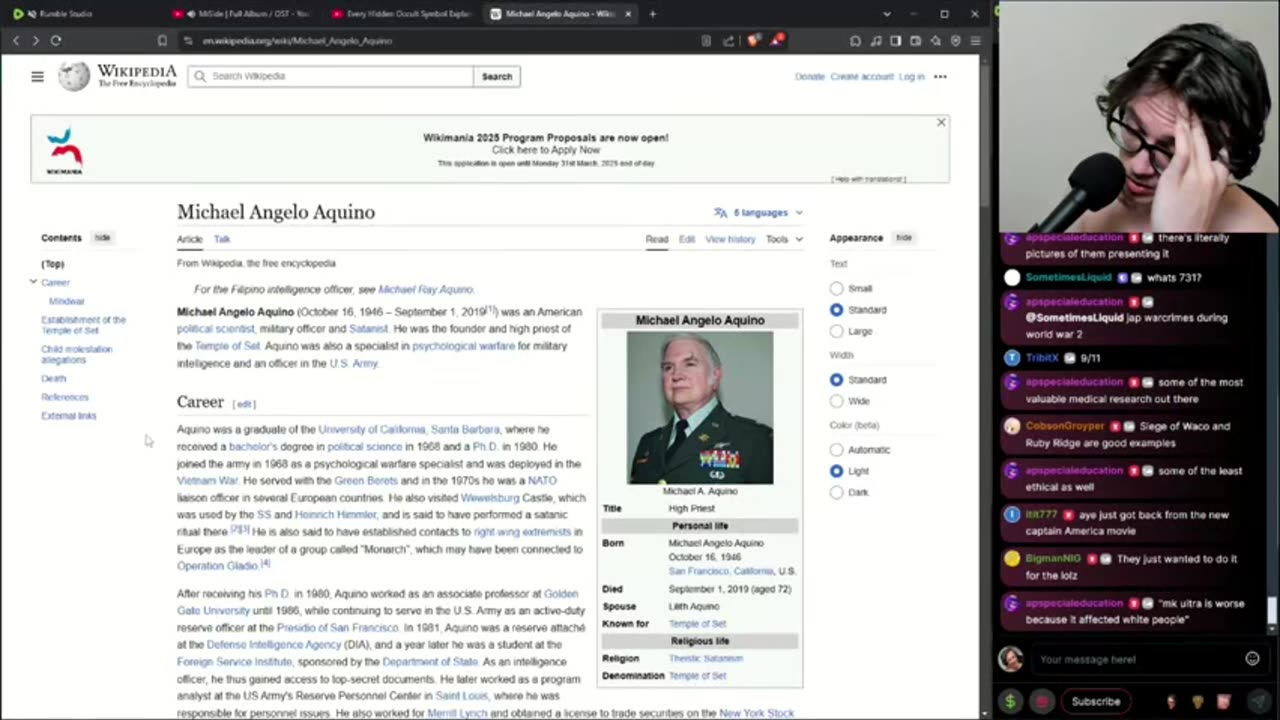1280x720 pixels.
Task: Click the face emote in chat bar
Action: 1171,701
